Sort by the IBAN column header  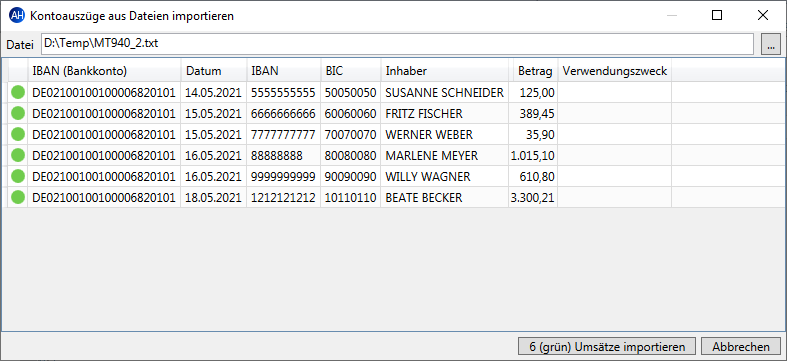284,71
